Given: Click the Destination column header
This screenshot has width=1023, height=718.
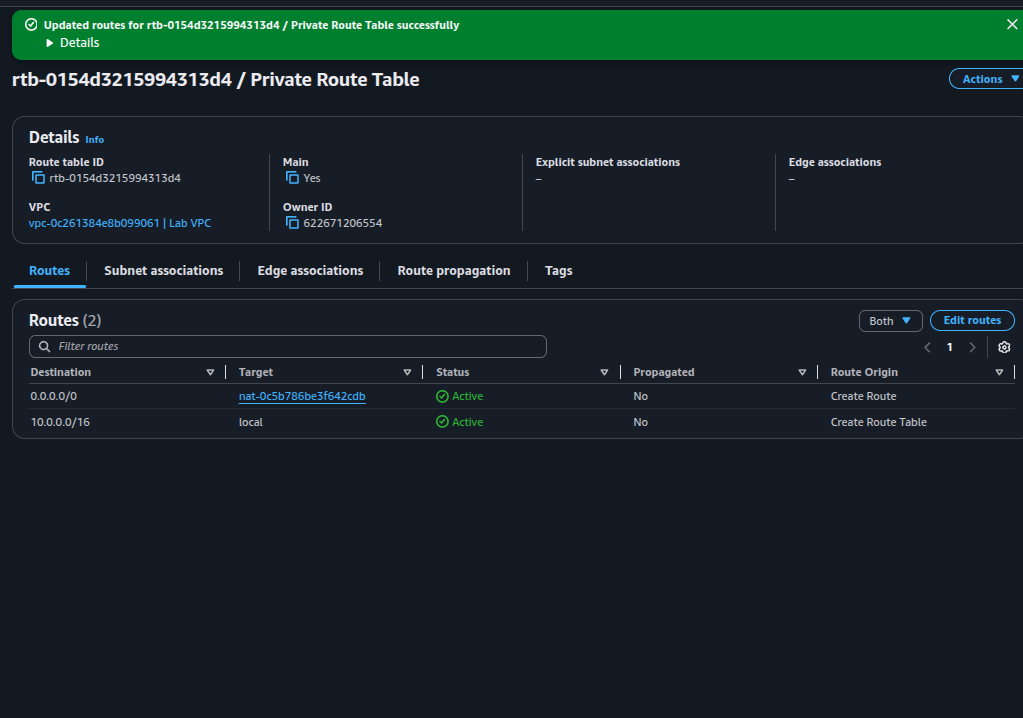Looking at the screenshot, I should click(x=61, y=372).
